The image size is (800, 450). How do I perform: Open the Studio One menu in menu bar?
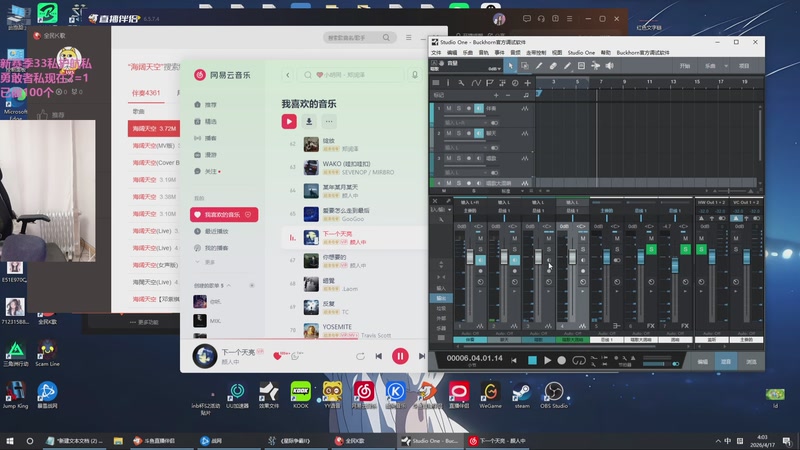581,53
